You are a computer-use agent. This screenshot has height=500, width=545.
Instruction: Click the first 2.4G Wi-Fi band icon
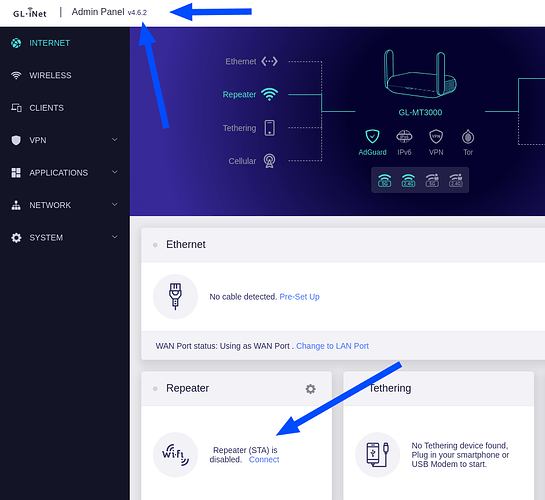[408, 180]
